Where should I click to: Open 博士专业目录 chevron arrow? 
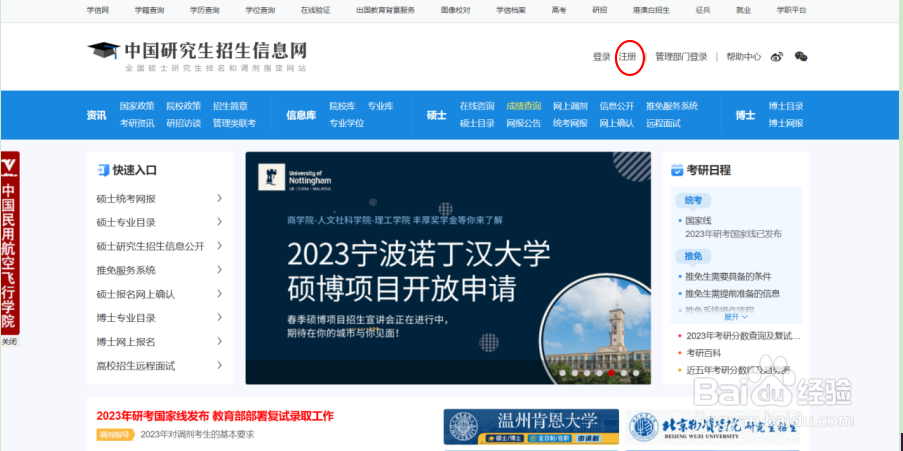(219, 317)
